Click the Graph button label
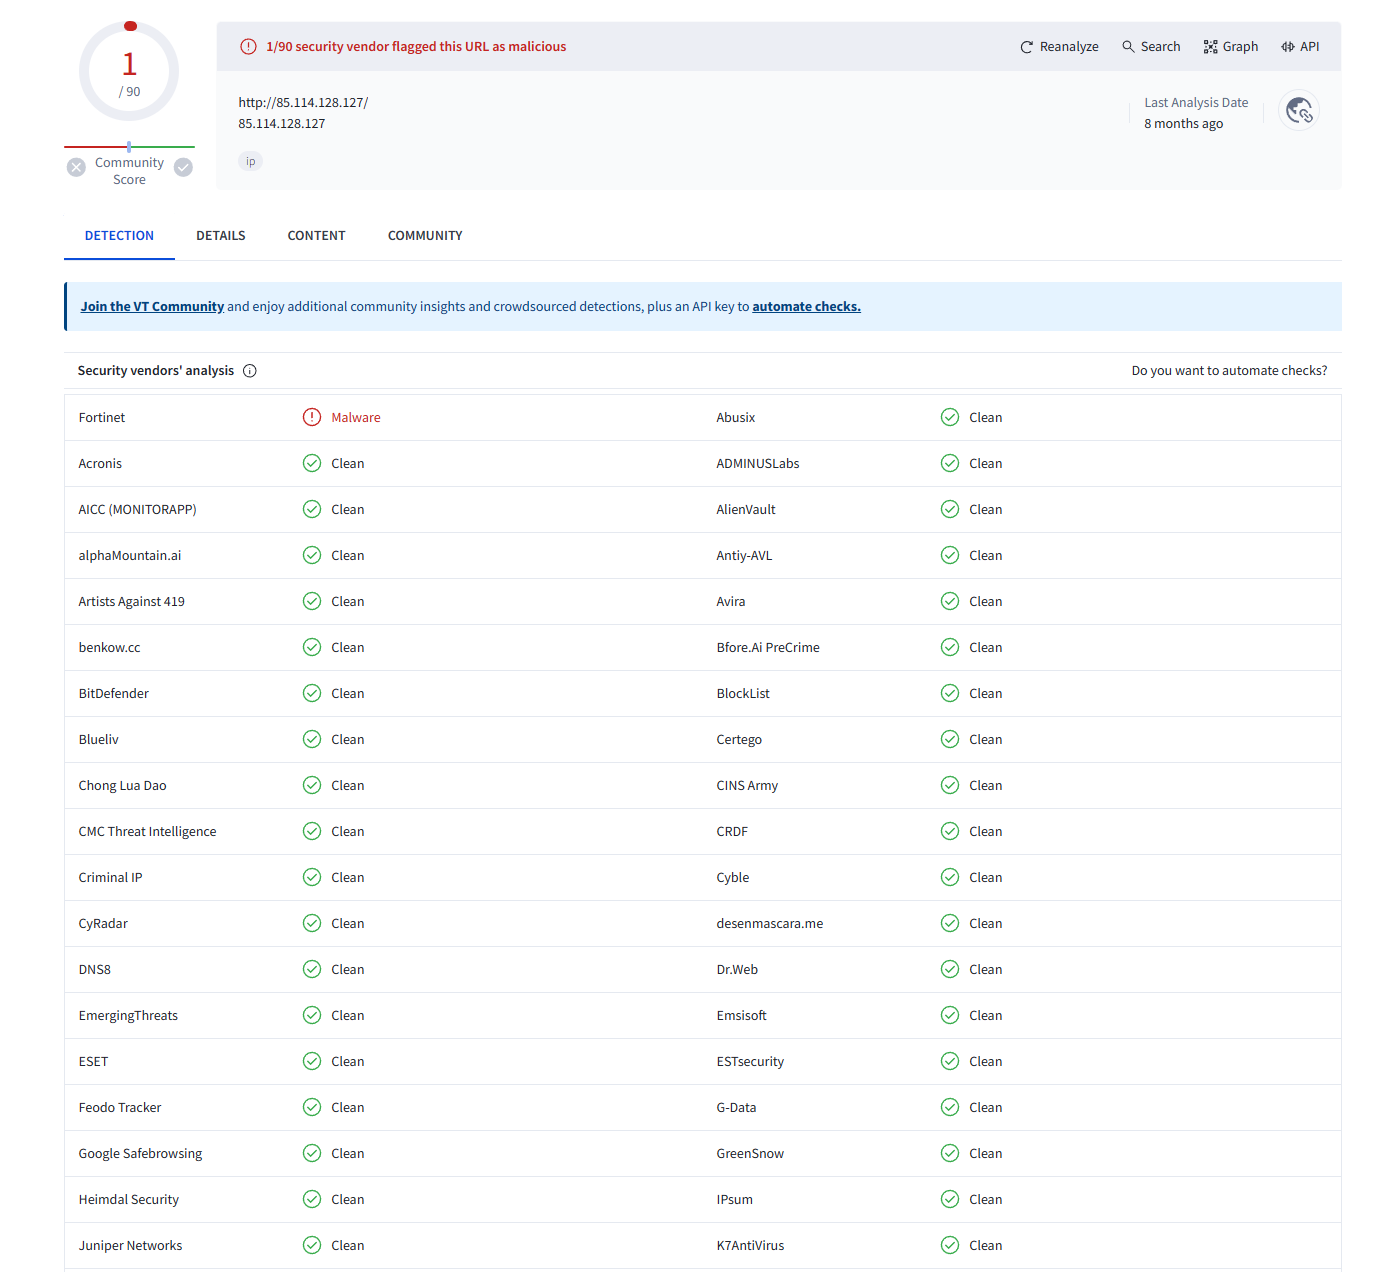The height and width of the screenshot is (1272, 1391). [x=1240, y=47]
